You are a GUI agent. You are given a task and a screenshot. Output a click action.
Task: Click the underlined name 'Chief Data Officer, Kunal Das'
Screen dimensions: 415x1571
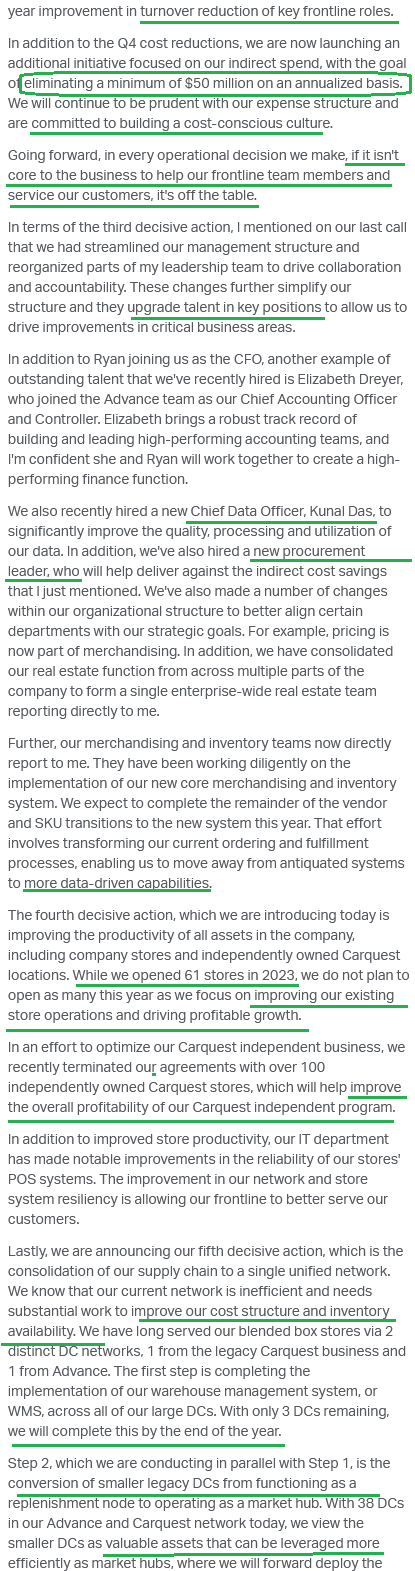pyautogui.click(x=282, y=512)
